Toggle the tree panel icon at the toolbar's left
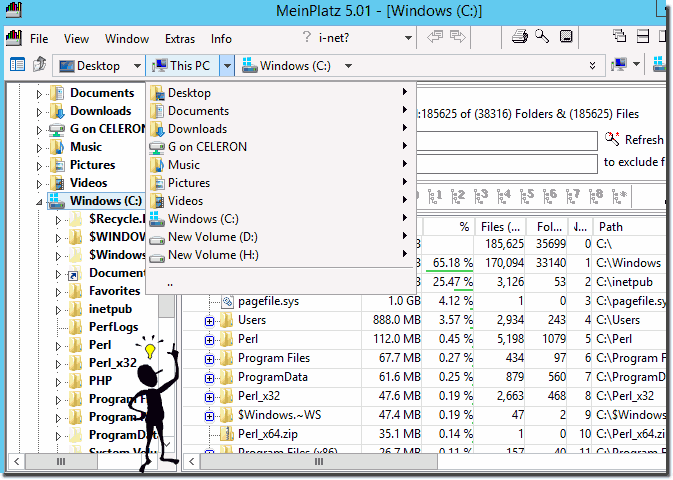The image size is (673, 480). coord(17,66)
